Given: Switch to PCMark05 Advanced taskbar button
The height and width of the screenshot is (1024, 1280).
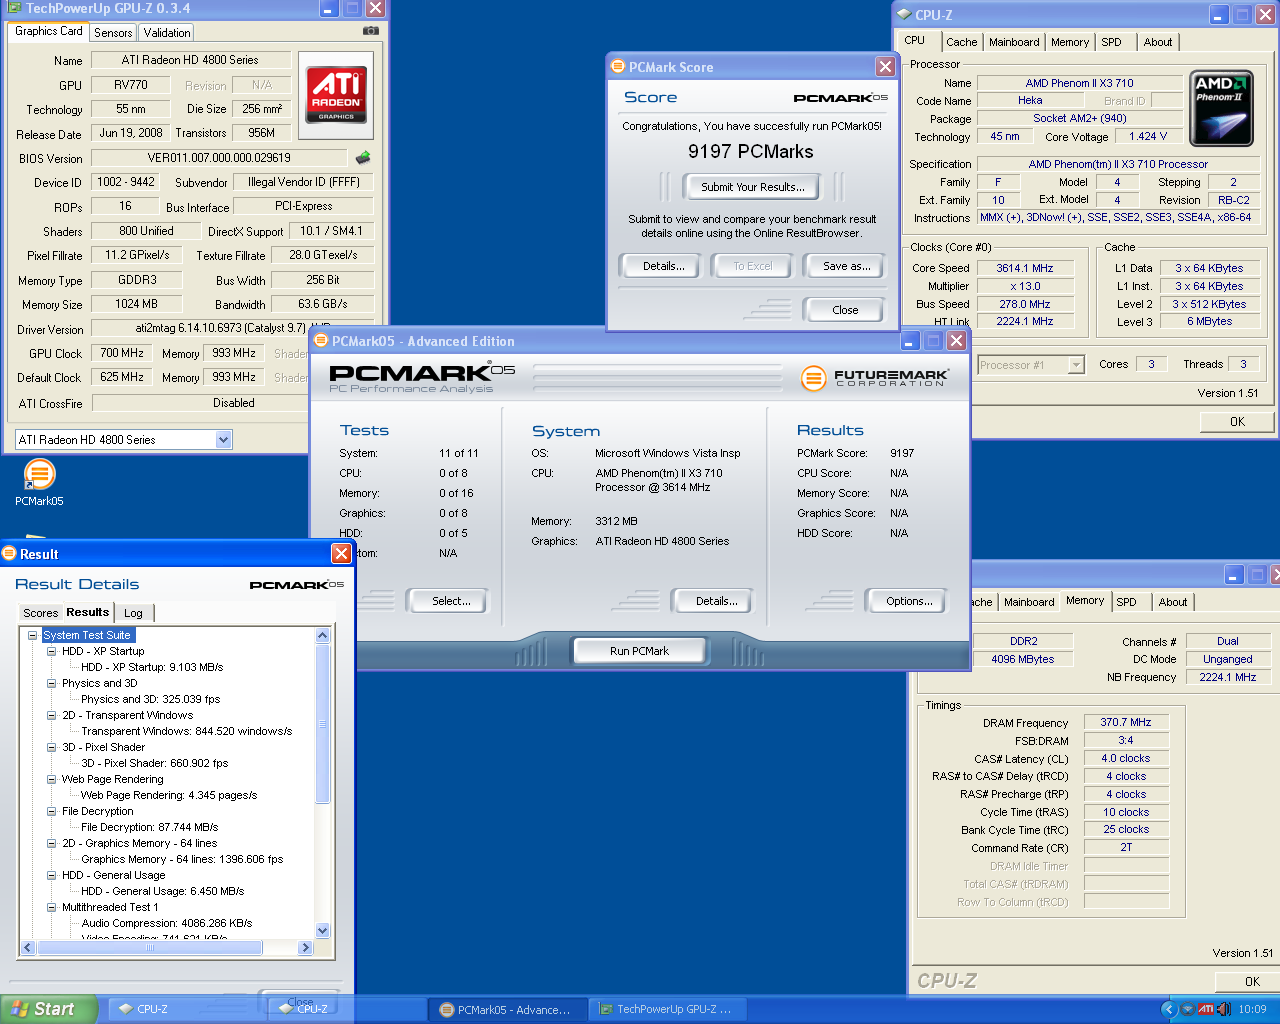Looking at the screenshot, I should pos(507,1010).
